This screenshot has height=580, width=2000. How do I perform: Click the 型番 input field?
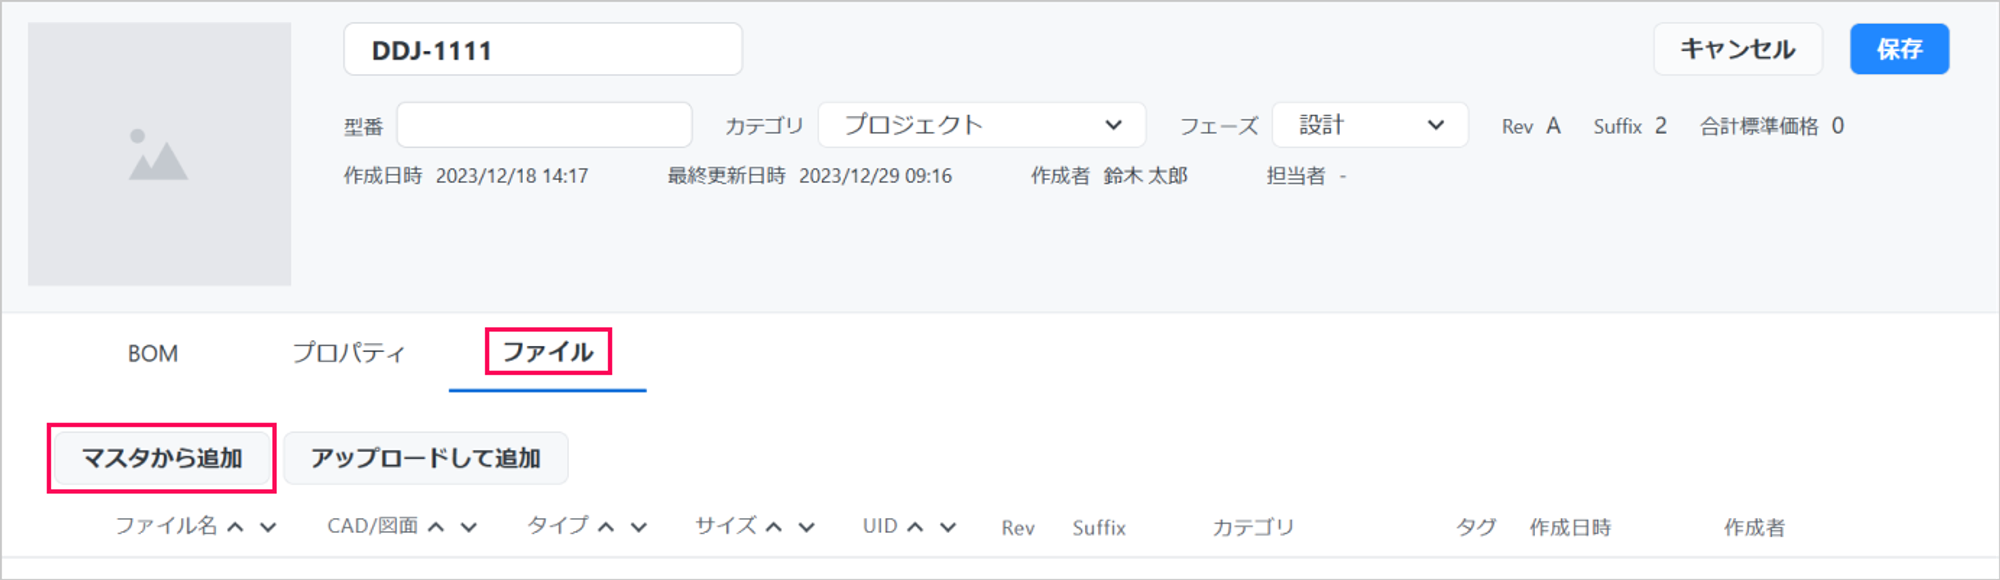pos(544,125)
